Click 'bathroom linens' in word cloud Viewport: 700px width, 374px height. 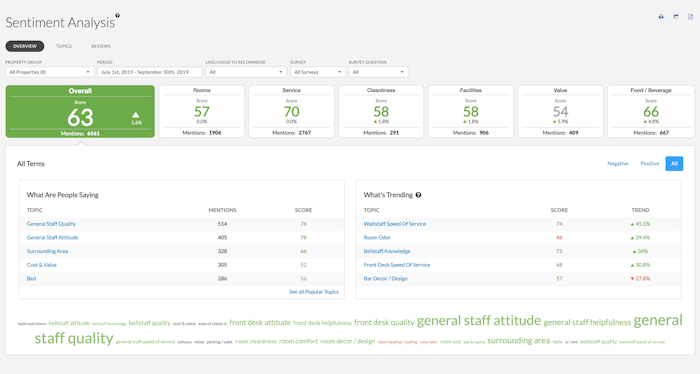(32, 324)
